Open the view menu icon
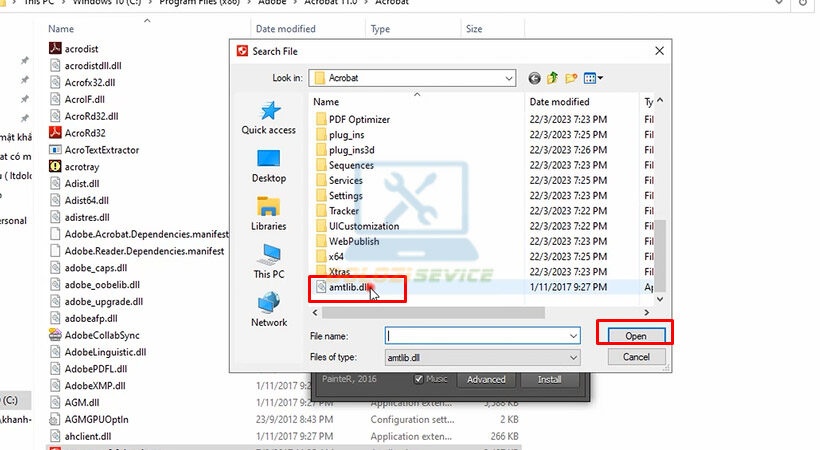This screenshot has height=450, width=820. tap(593, 78)
